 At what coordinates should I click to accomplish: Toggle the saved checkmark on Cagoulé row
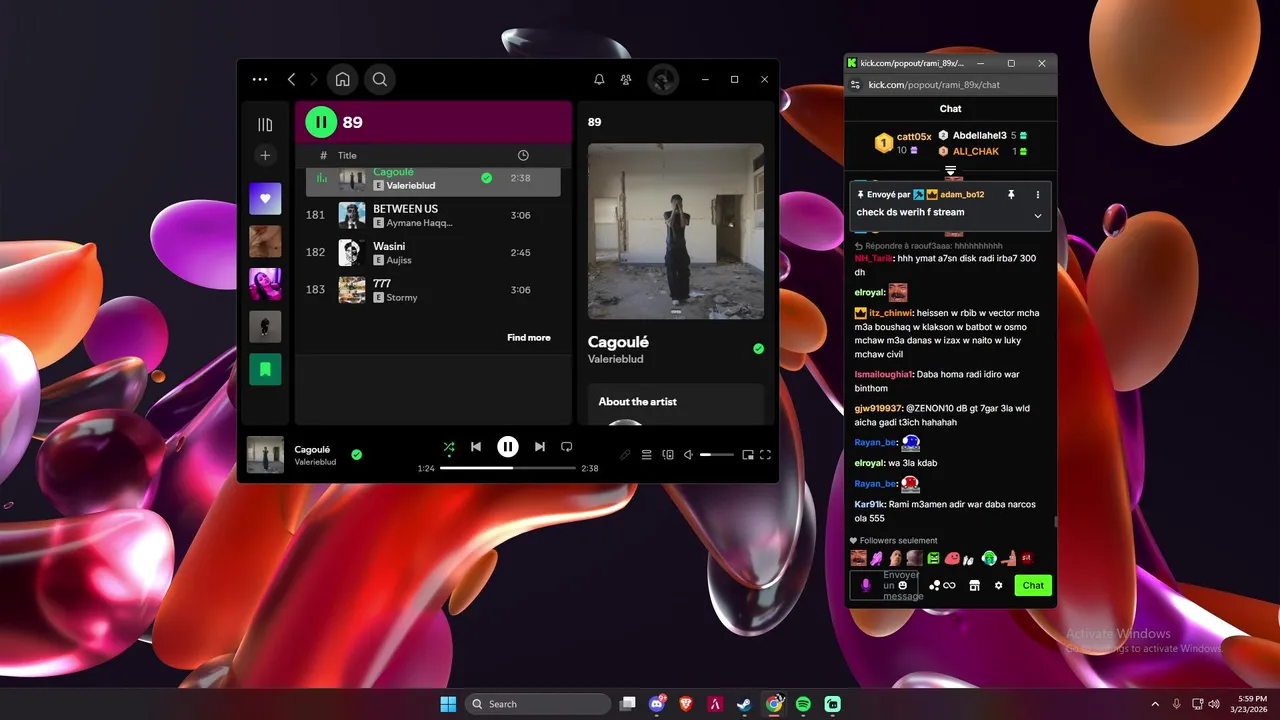486,178
